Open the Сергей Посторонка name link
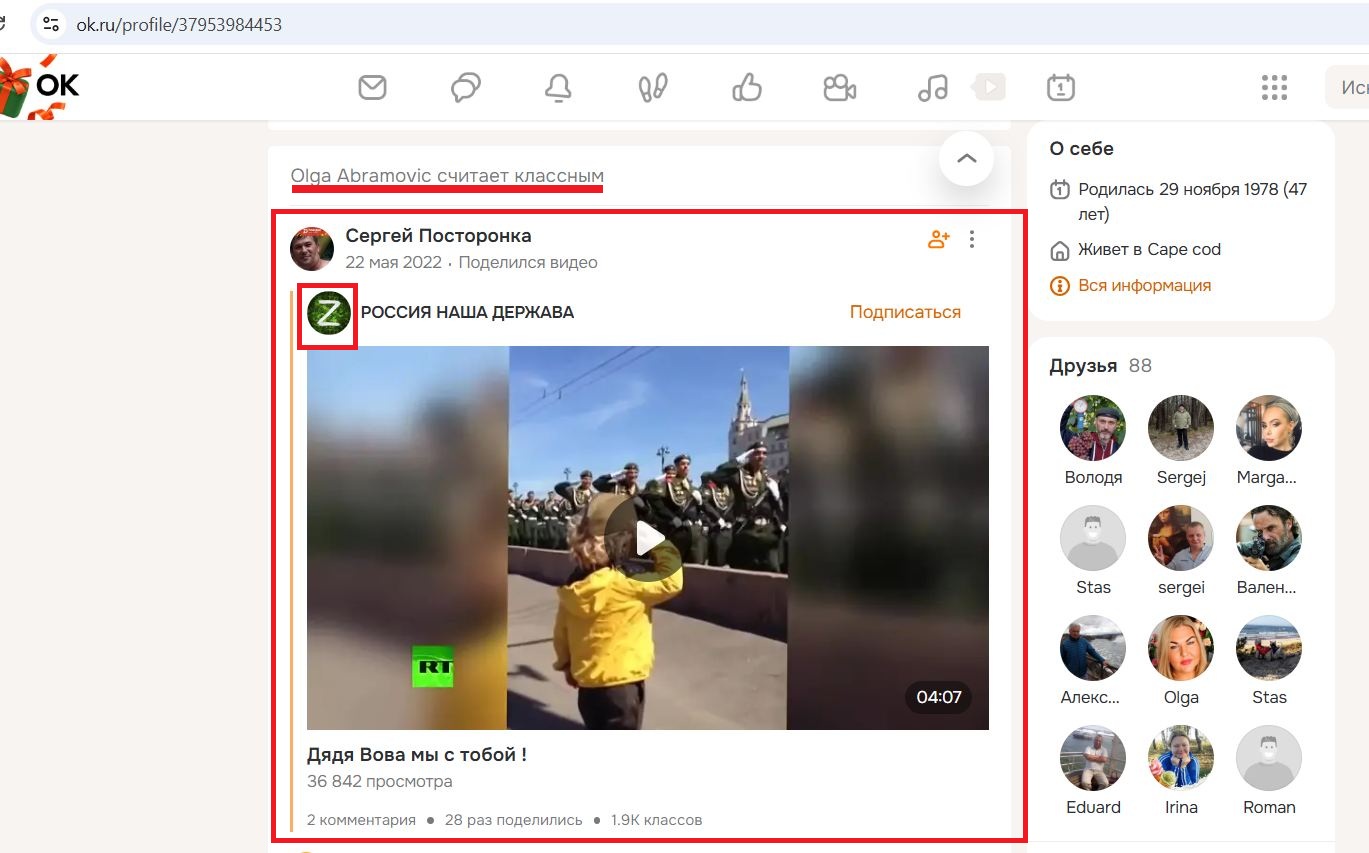This screenshot has width=1369, height=853. point(438,236)
